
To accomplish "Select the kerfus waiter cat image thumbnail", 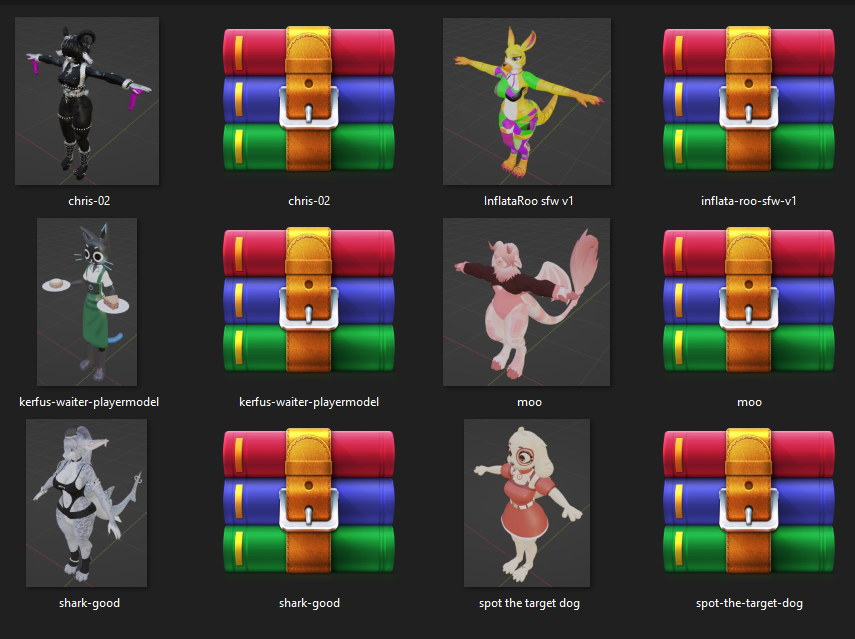I will click(x=87, y=302).
